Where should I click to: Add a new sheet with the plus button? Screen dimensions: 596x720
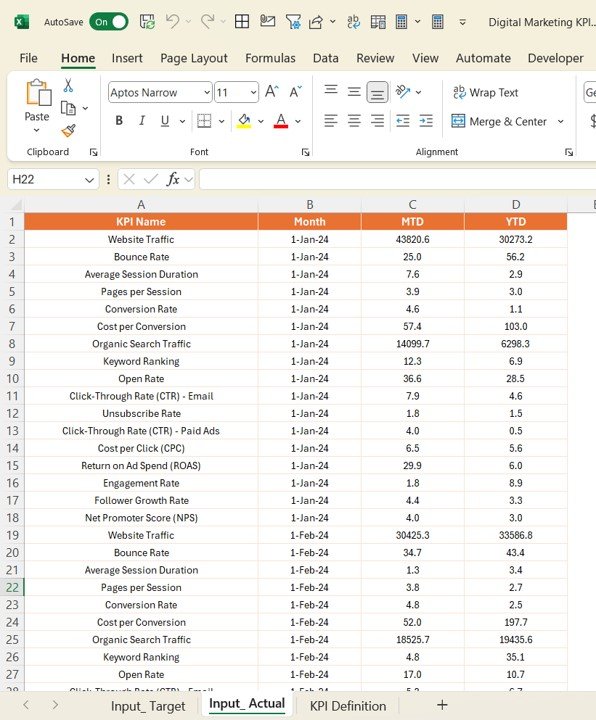point(442,705)
